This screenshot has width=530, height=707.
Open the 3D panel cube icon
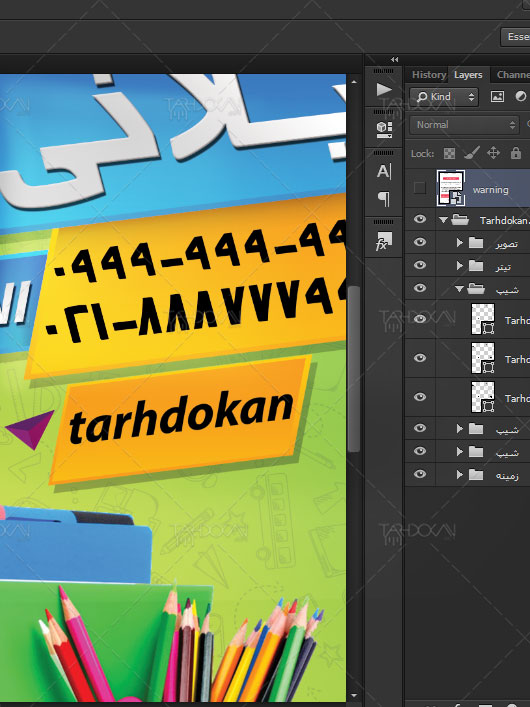384,129
